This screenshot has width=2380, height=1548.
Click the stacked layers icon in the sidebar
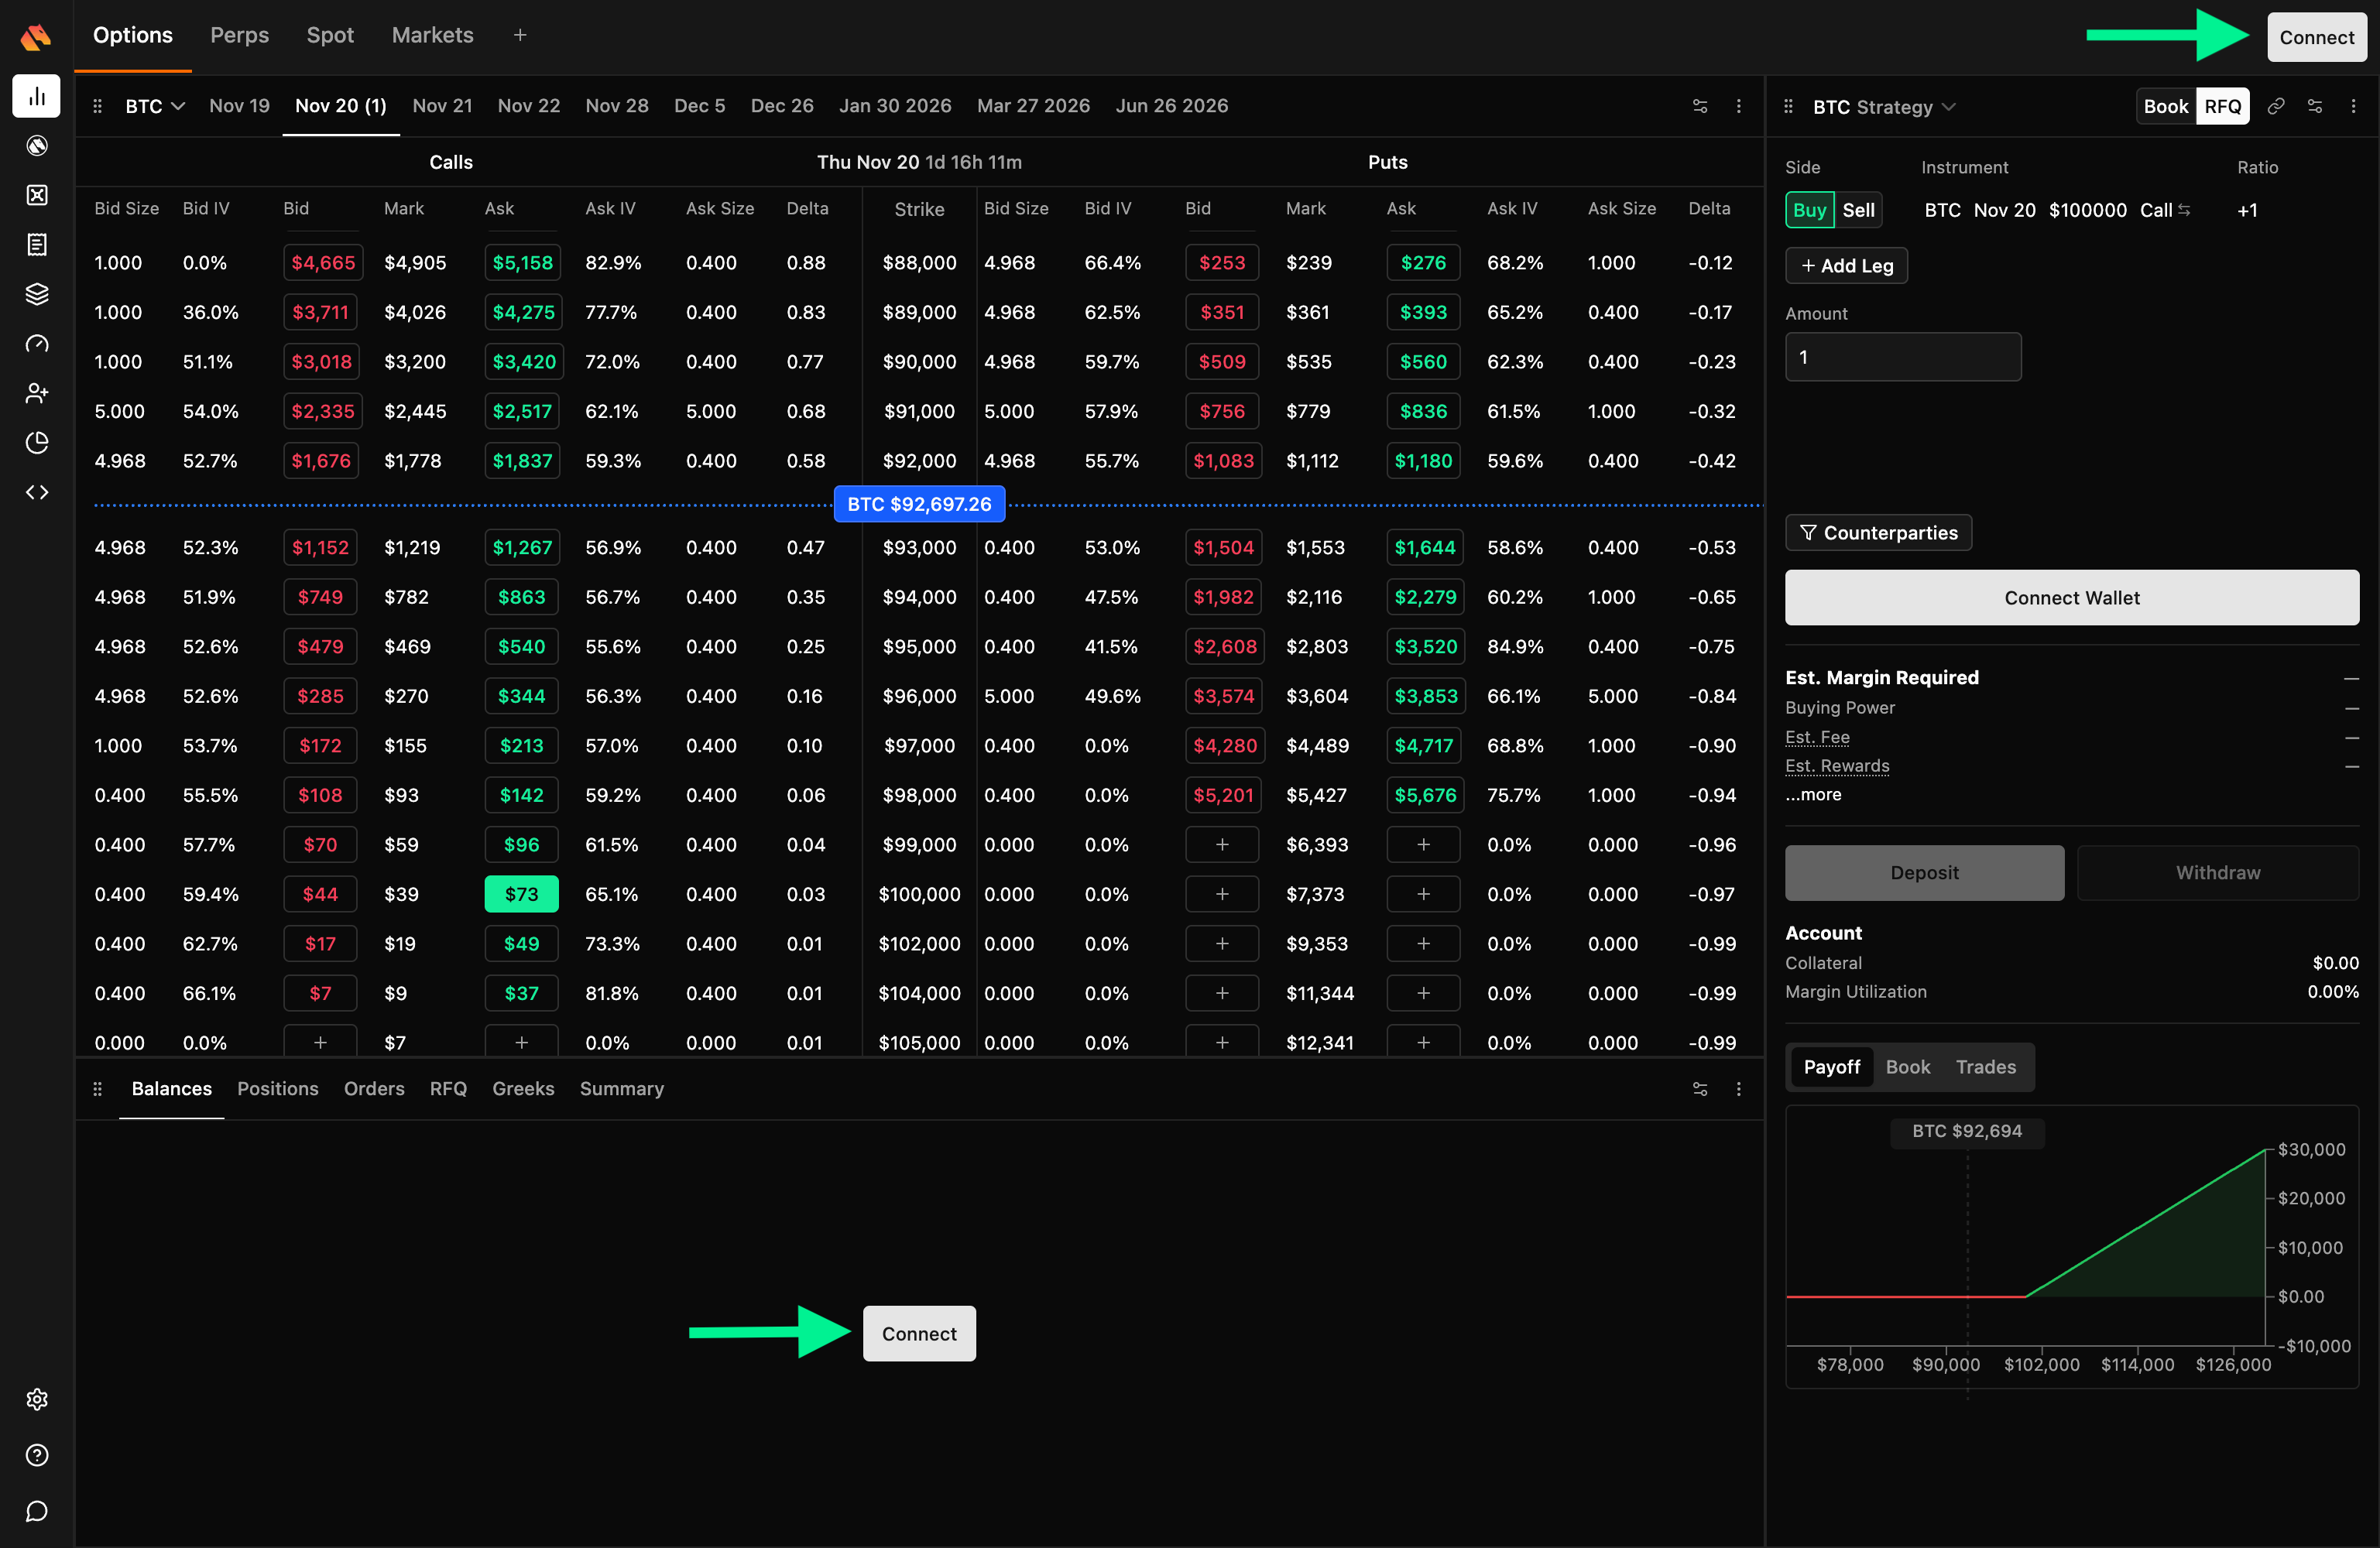pos(37,294)
